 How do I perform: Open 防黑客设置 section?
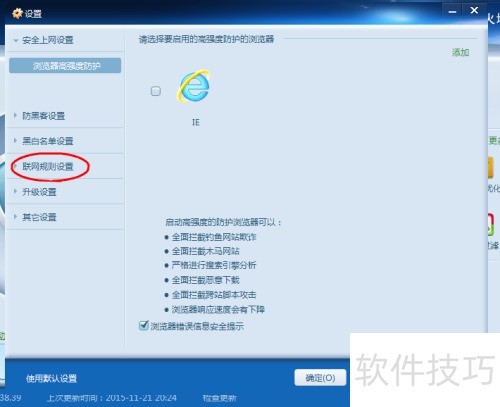[x=43, y=116]
